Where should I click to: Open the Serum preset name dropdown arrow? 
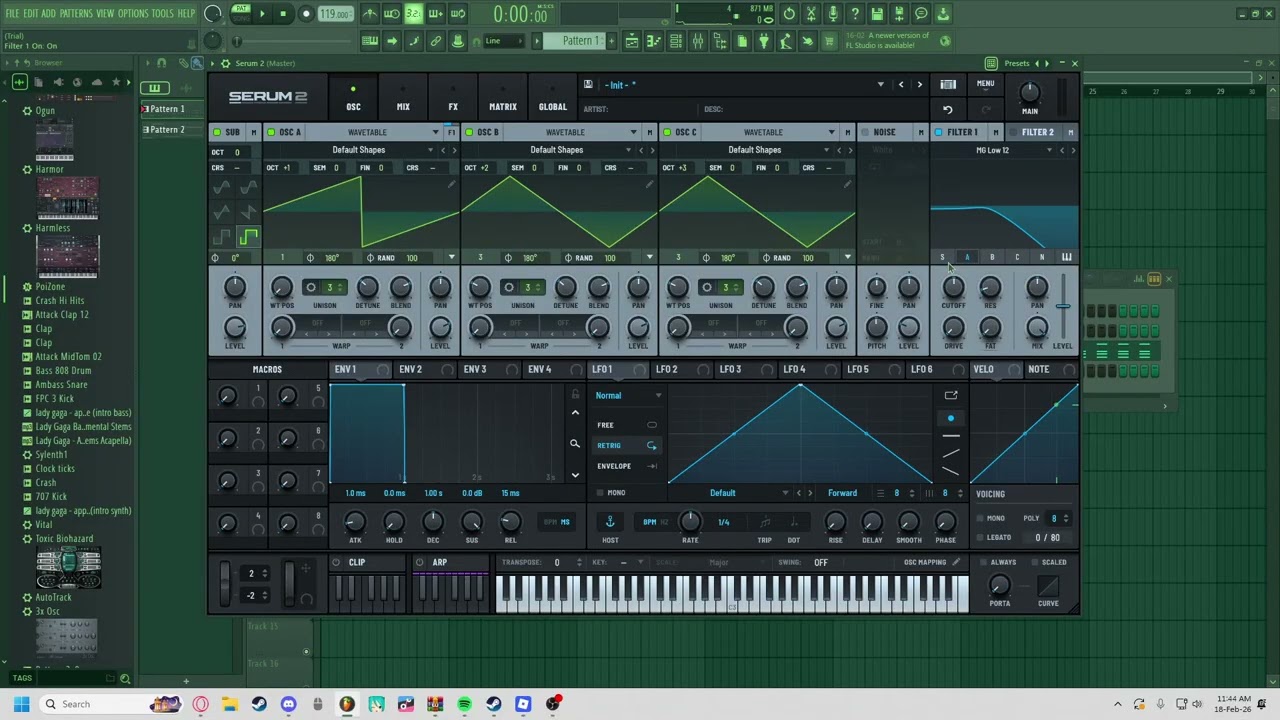click(x=881, y=85)
